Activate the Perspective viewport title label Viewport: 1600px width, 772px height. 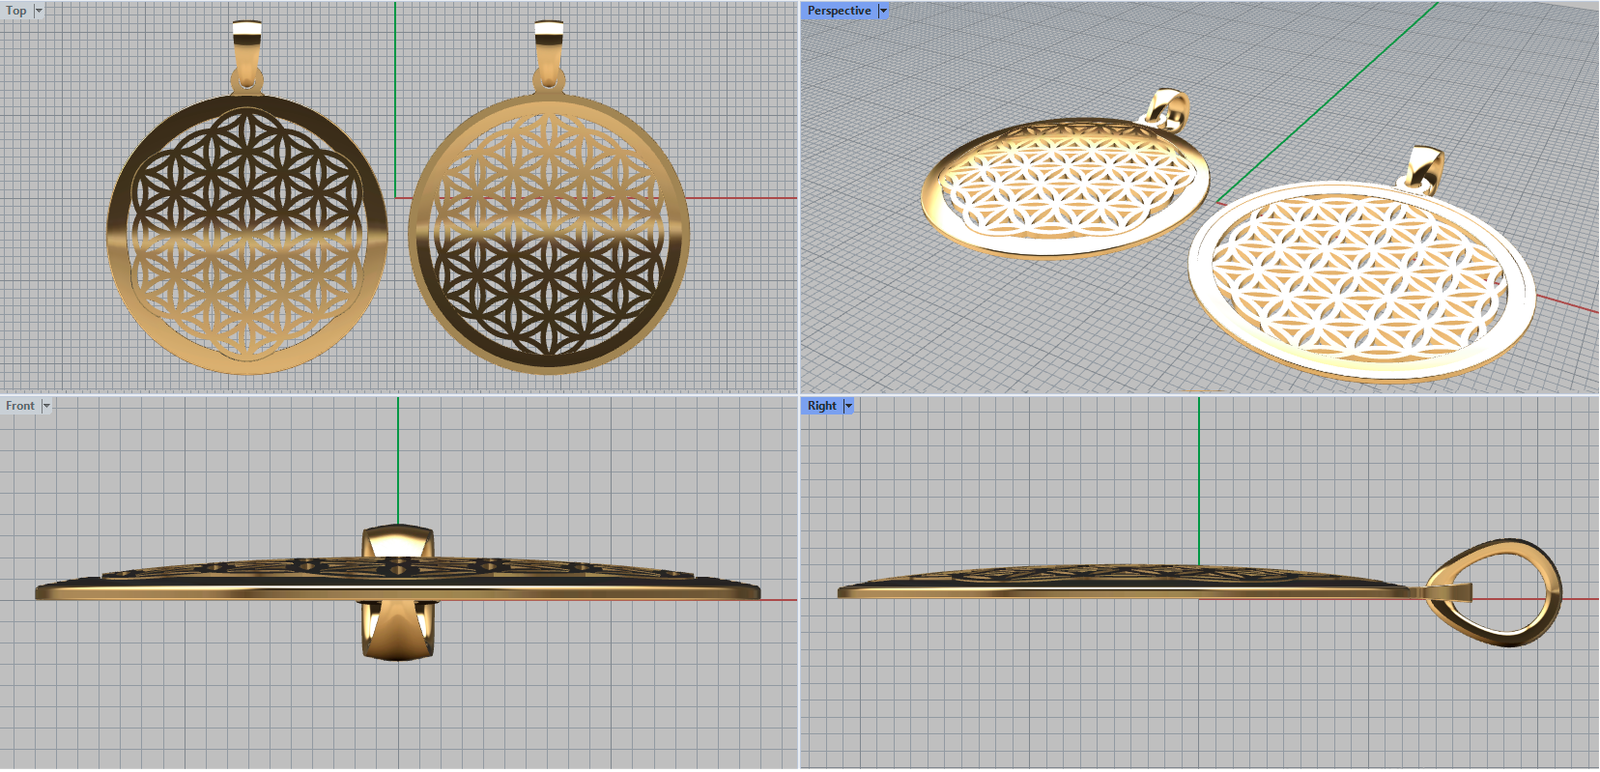(838, 11)
